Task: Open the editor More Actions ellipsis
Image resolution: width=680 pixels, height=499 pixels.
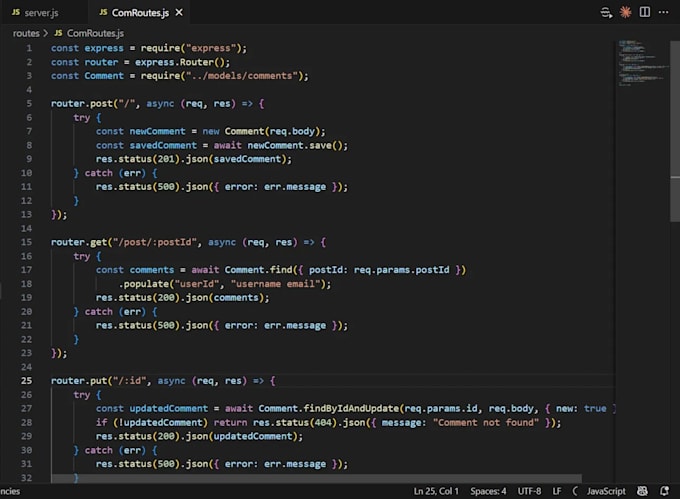Action: pyautogui.click(x=664, y=12)
